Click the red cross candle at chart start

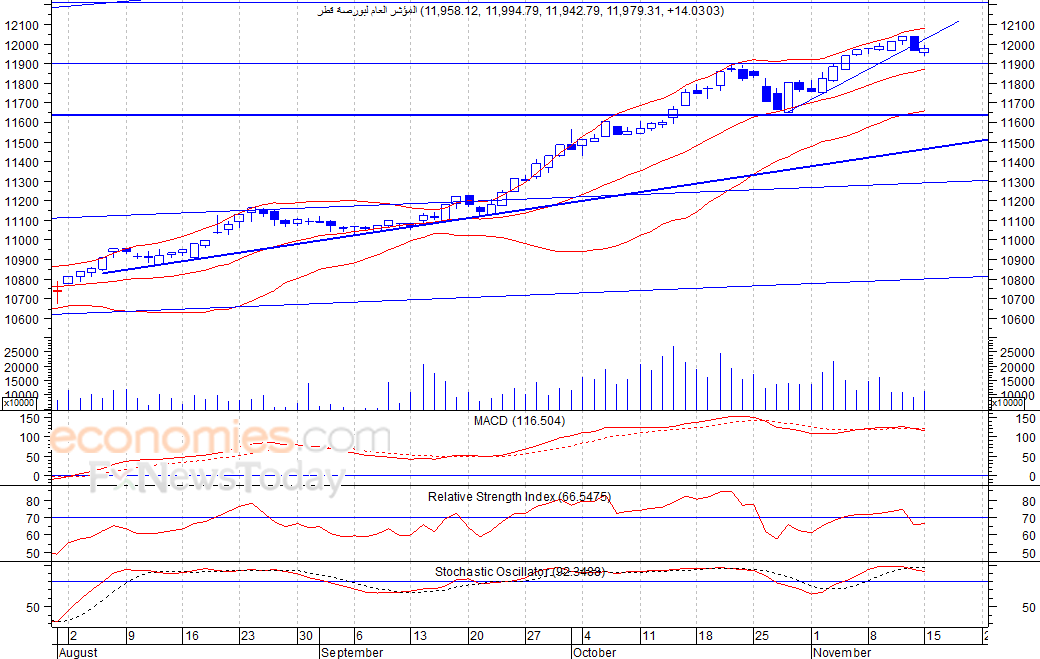[58, 291]
